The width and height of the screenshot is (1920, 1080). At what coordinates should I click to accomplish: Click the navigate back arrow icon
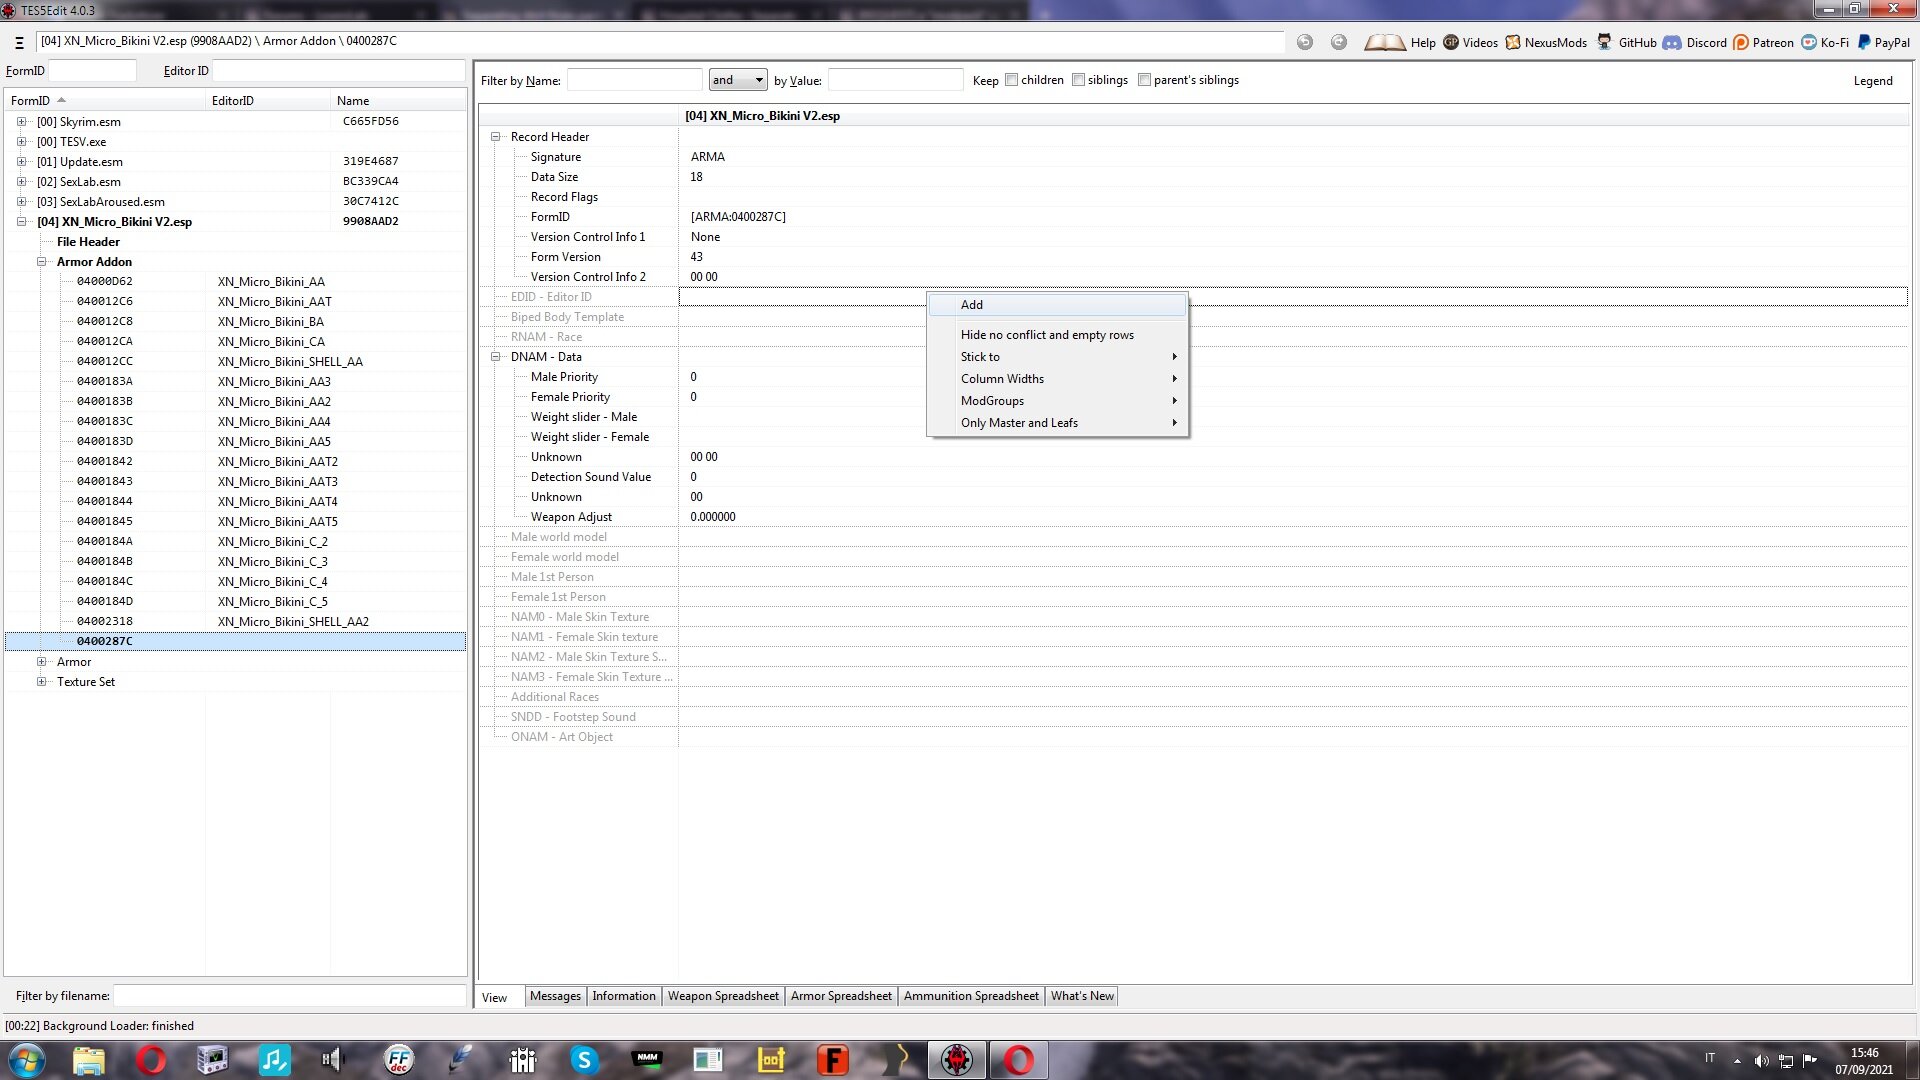[1305, 42]
